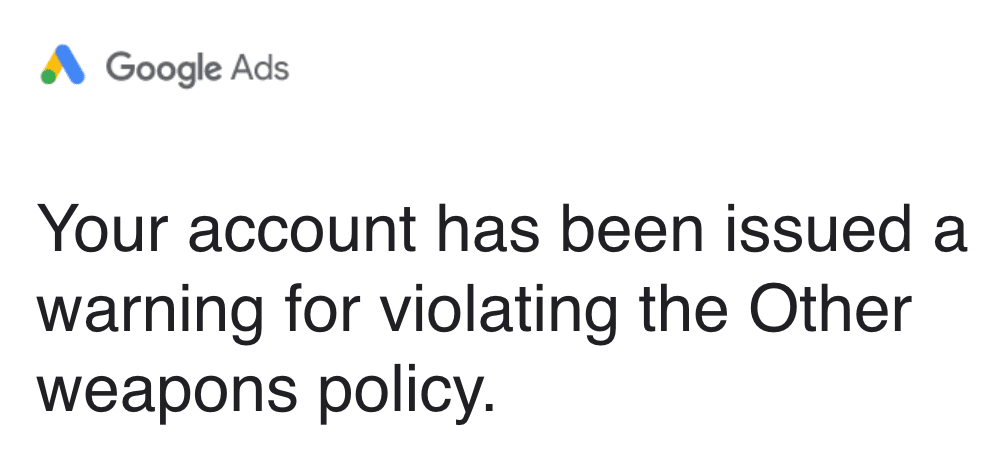Click the capital "G" in the Google wordmark
Image resolution: width=986 pixels, height=464 pixels.
(x=118, y=68)
